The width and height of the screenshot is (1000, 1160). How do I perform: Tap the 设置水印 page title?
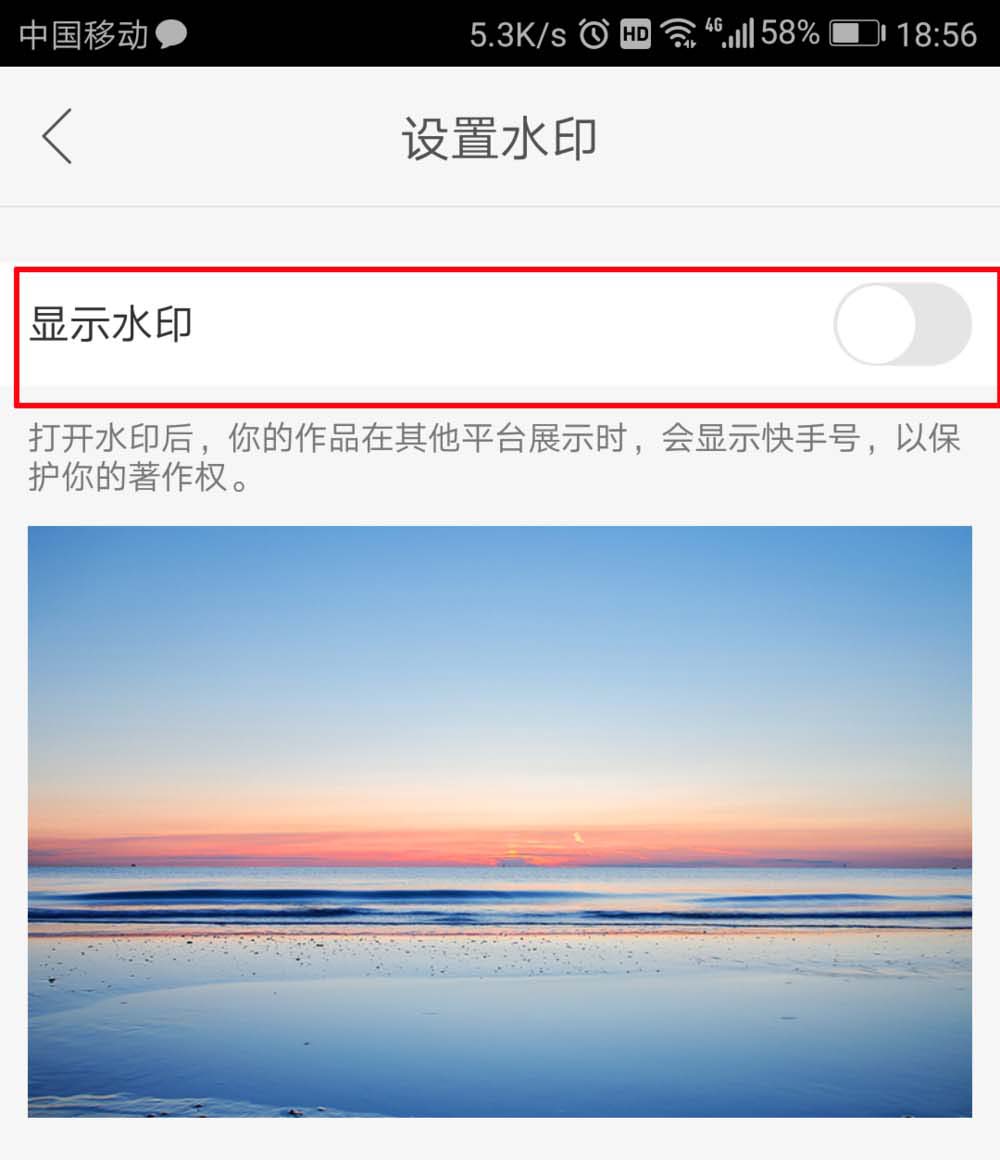[x=499, y=138]
